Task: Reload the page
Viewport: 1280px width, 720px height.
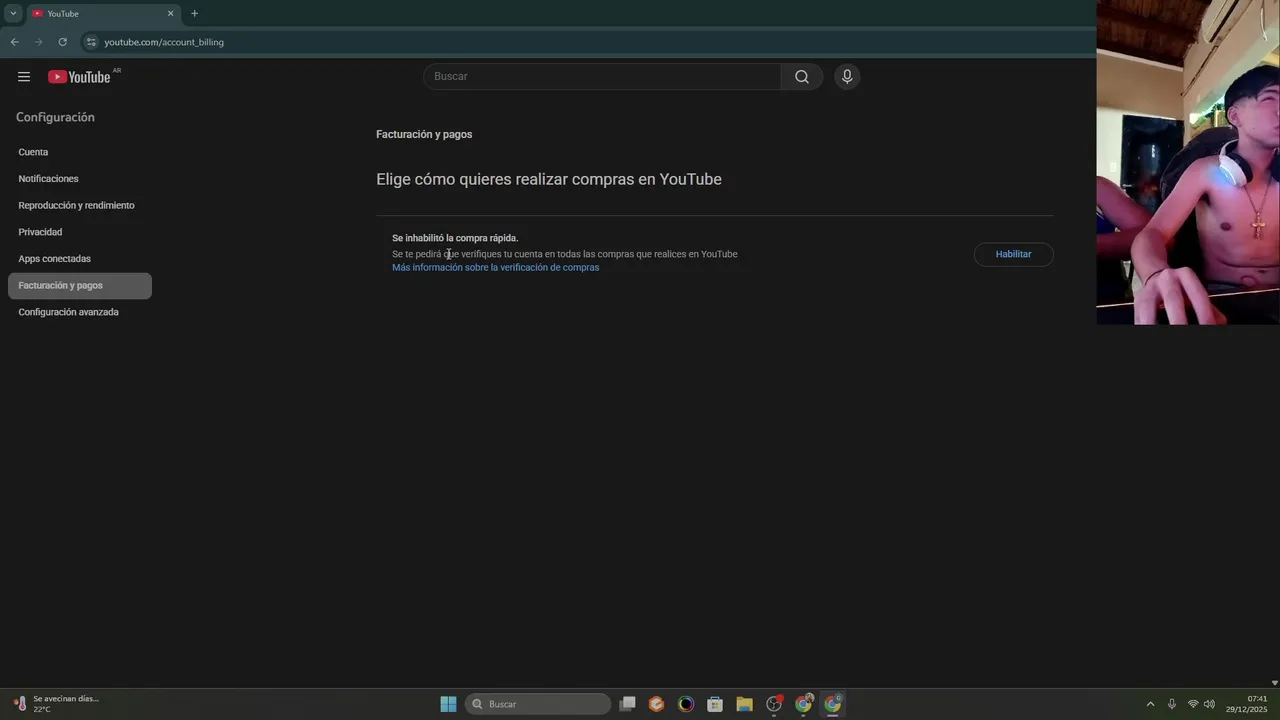Action: coord(62,42)
